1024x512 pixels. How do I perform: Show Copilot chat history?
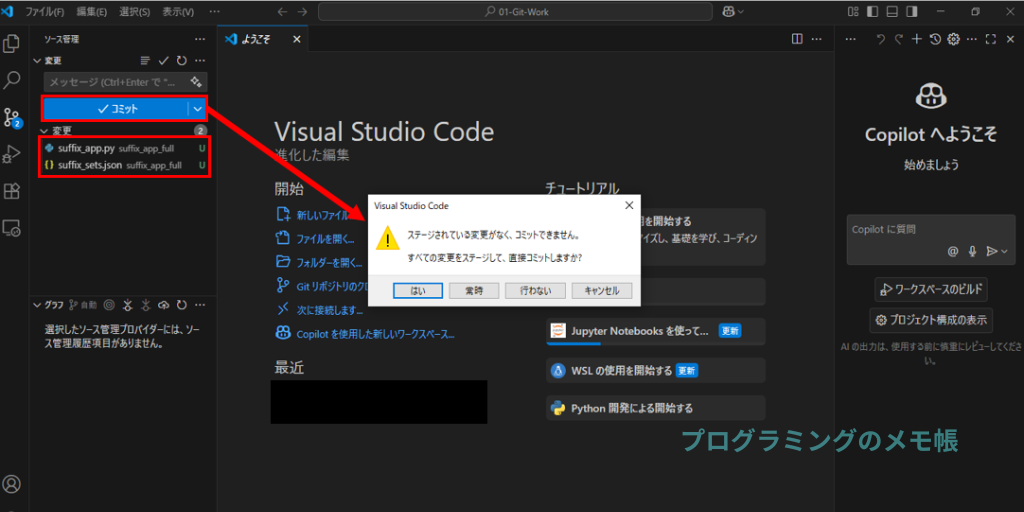click(935, 39)
